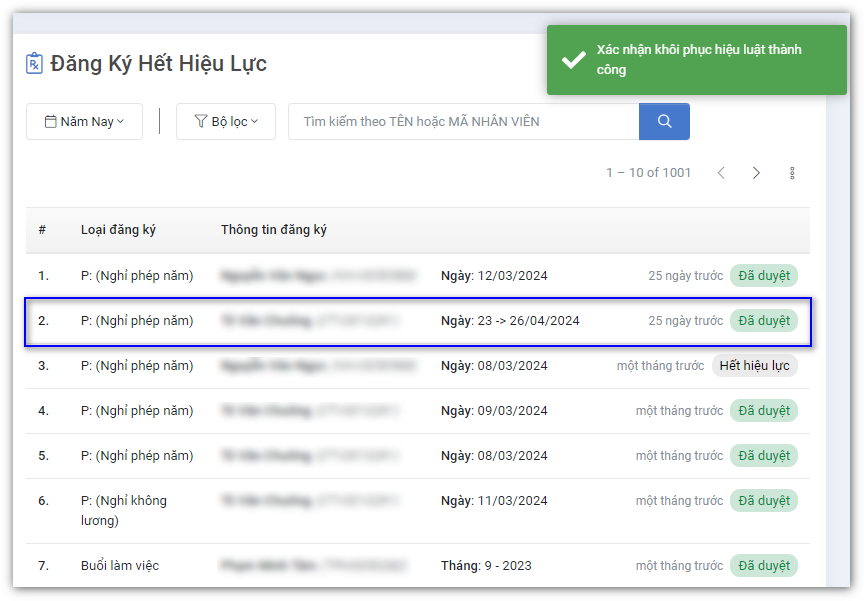864x601 pixels.
Task: Click the Thông tin đăng ký column header
Action: [274, 230]
